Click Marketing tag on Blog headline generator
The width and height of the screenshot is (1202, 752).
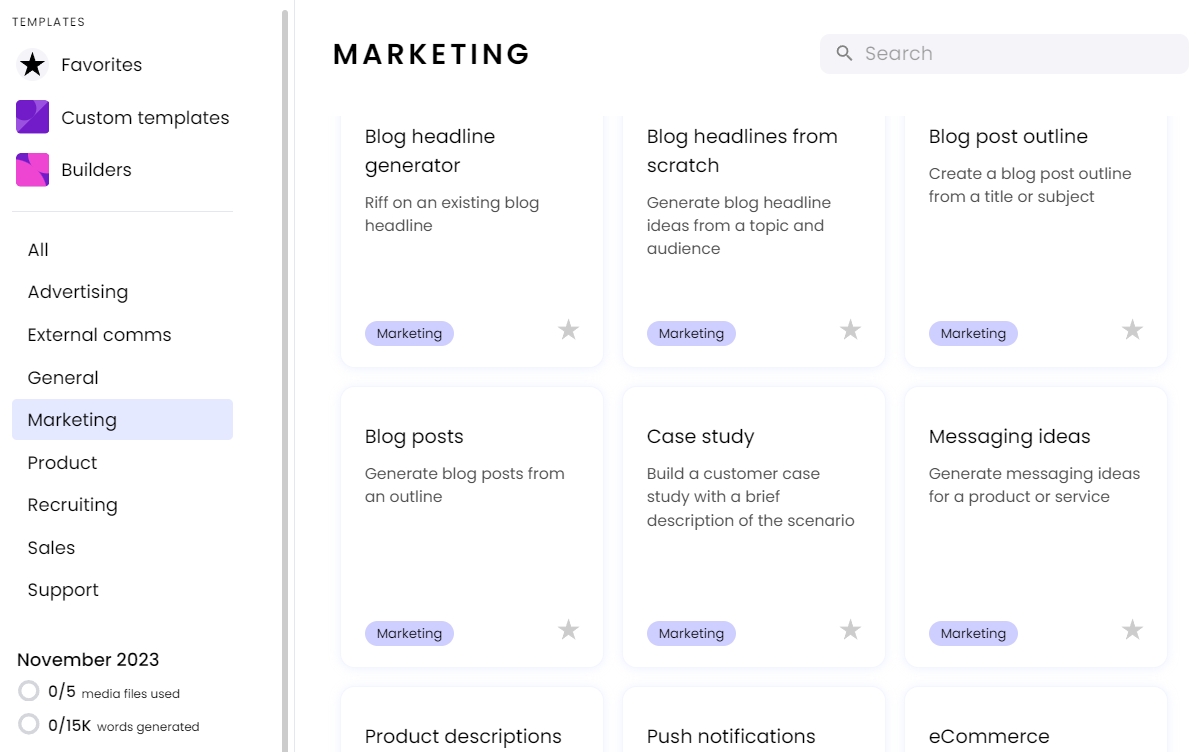409,334
